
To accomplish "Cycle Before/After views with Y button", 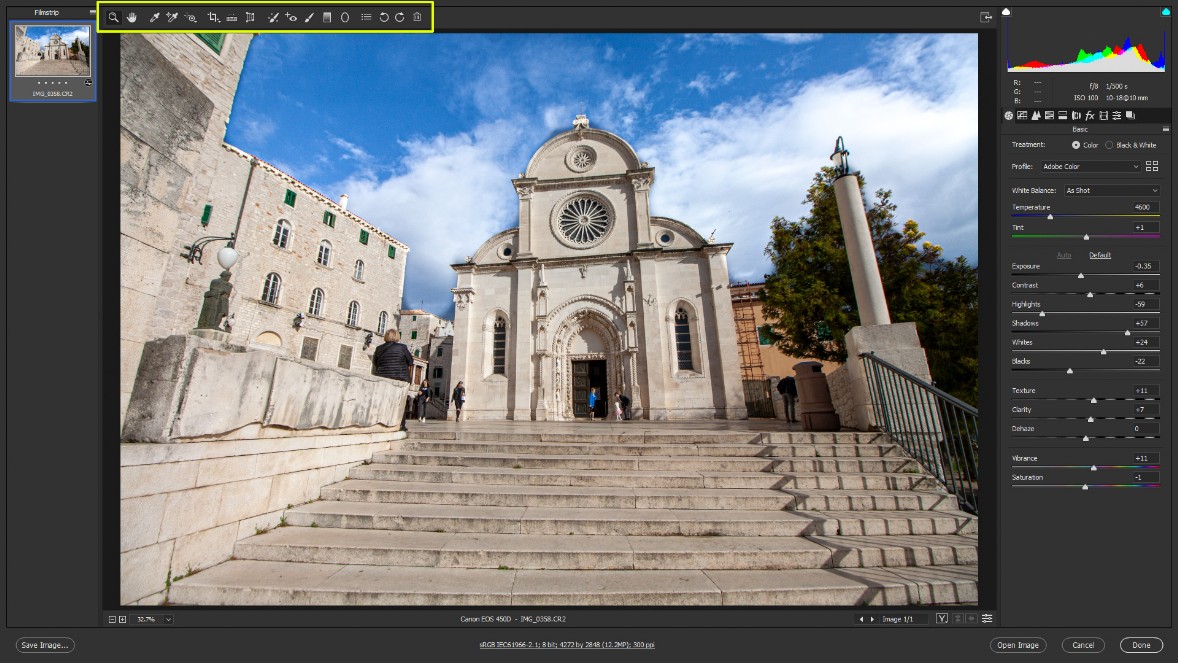I will pos(941,619).
